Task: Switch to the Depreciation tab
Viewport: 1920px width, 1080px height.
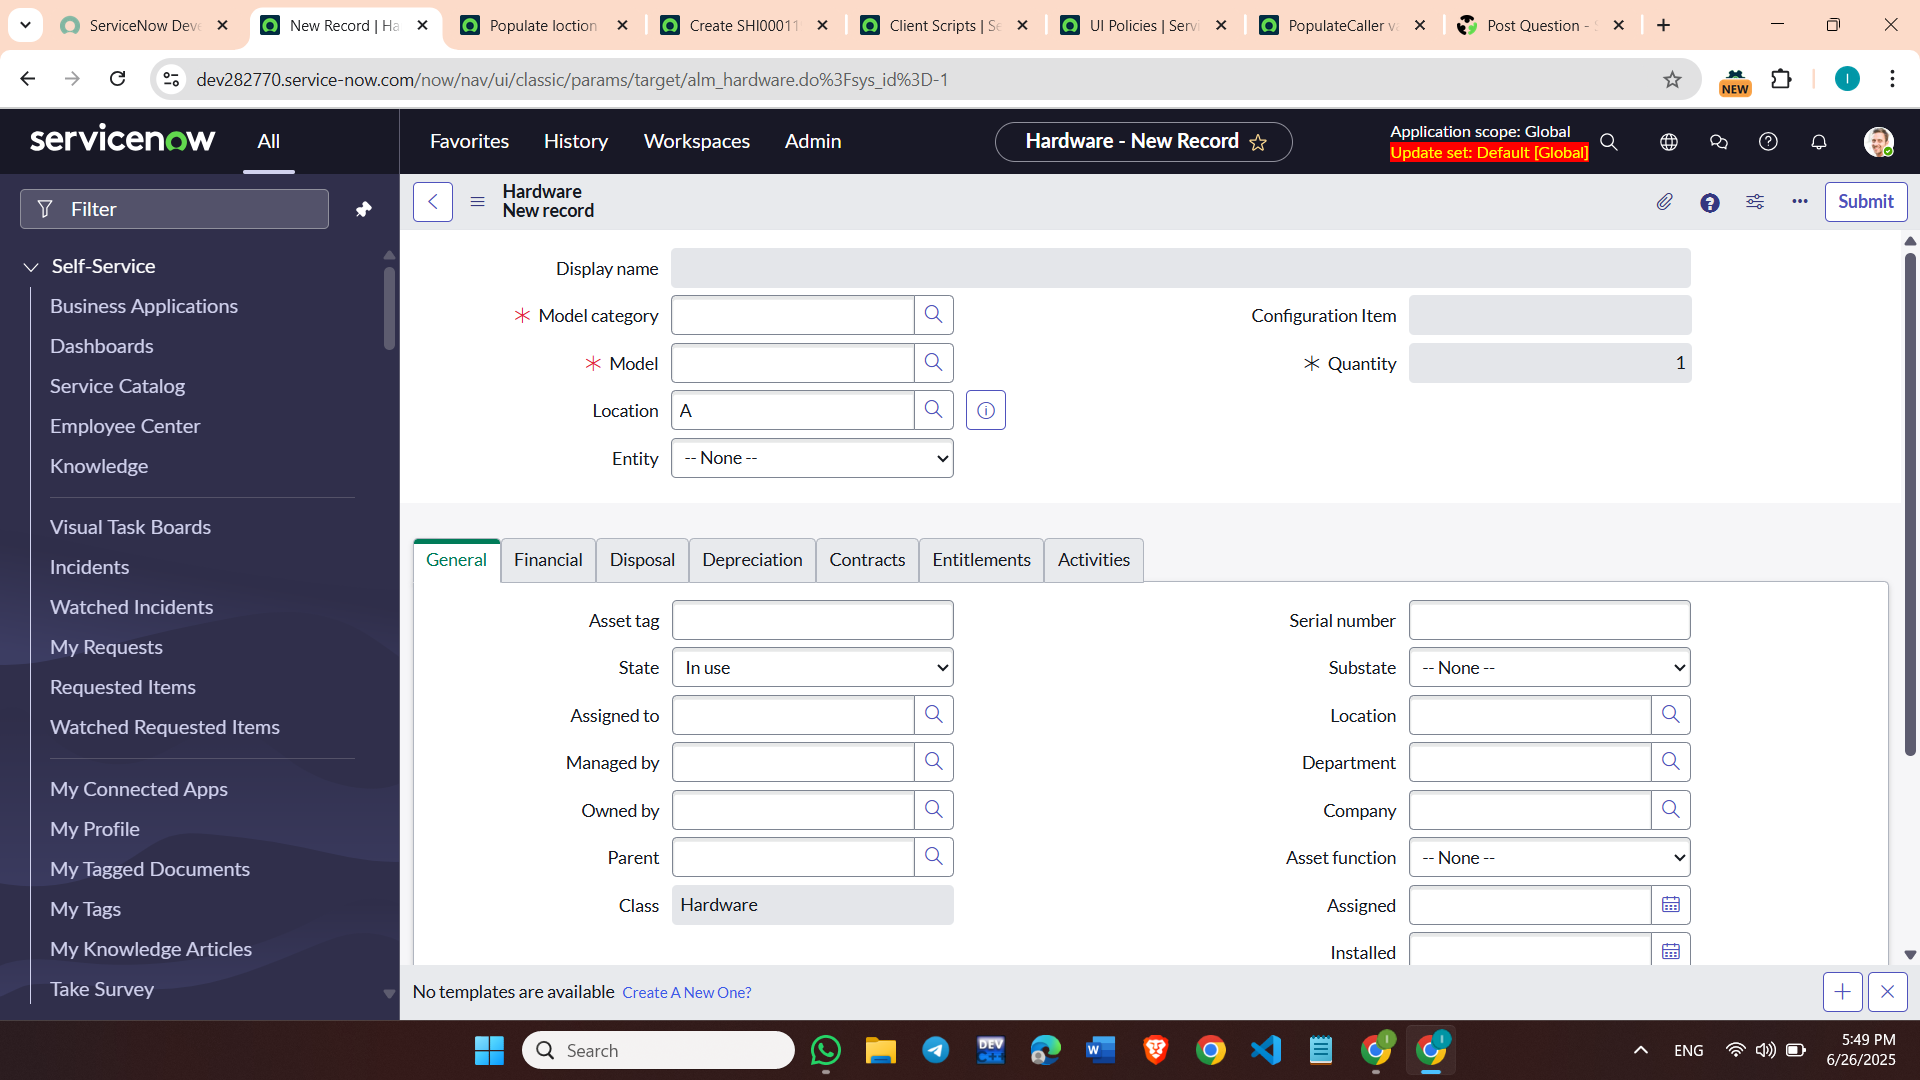Action: pyautogui.click(x=752, y=560)
